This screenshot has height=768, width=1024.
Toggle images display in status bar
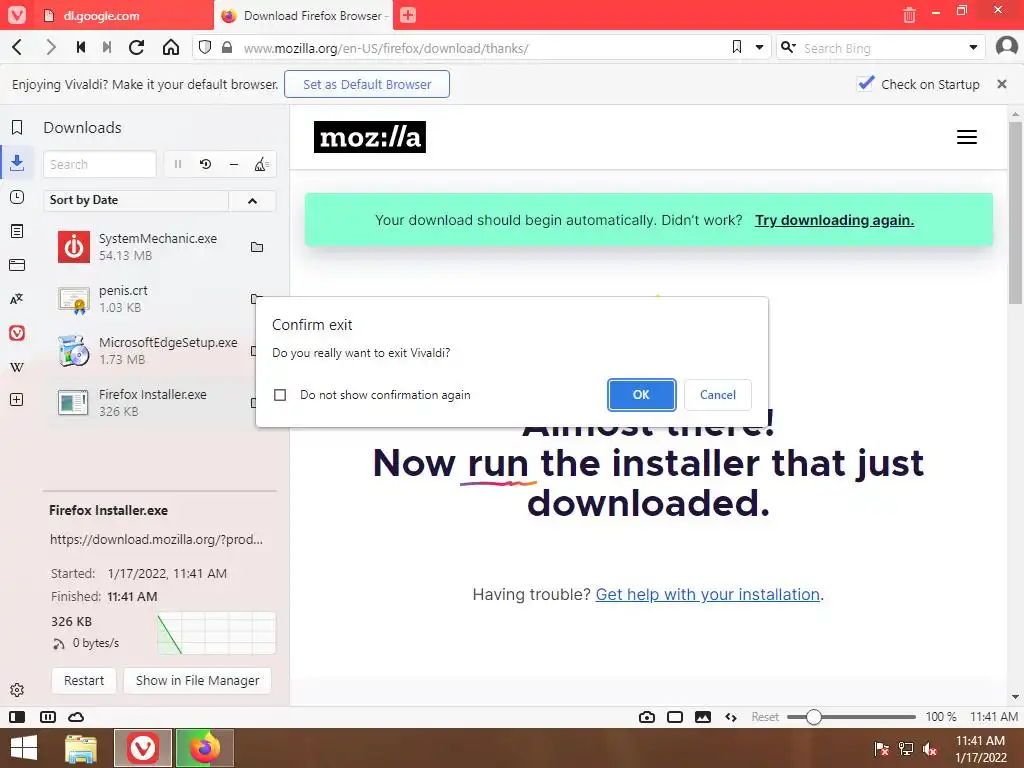[703, 717]
